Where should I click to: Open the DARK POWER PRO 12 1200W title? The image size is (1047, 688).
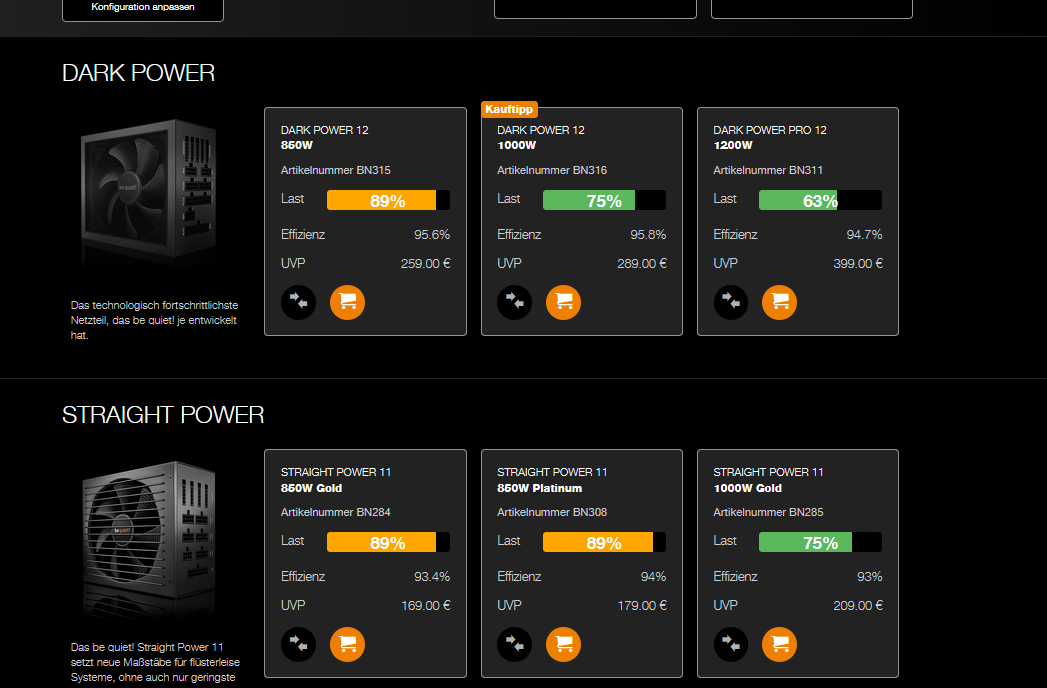coord(770,138)
